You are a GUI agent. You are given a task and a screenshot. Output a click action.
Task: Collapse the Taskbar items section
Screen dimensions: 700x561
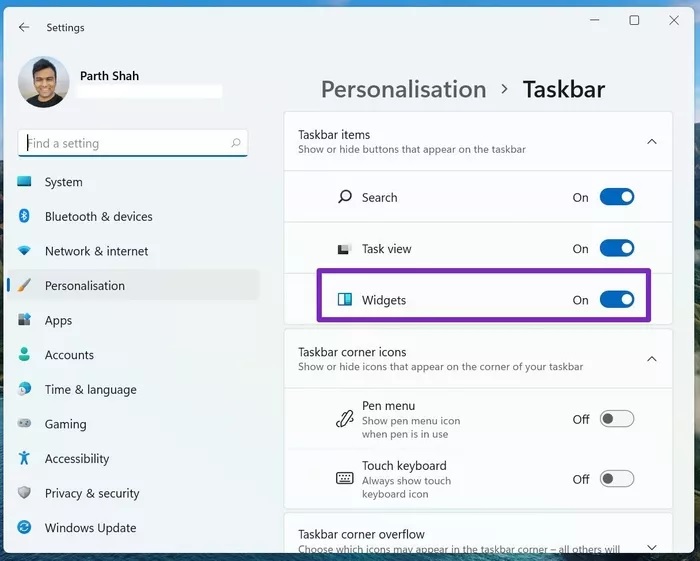tap(652, 142)
